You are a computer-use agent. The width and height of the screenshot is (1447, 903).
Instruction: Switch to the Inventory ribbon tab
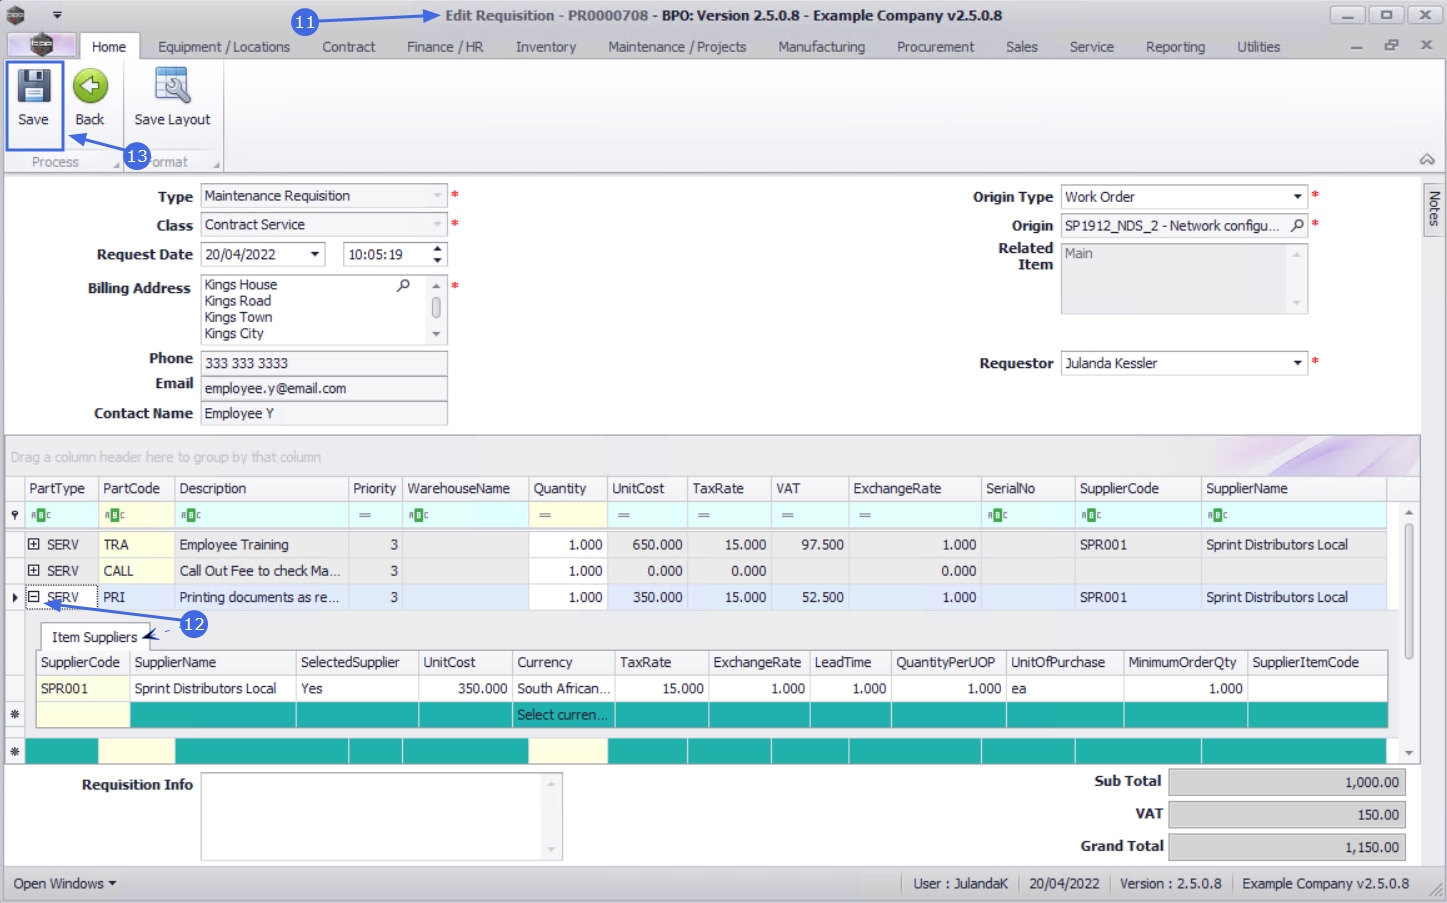click(x=545, y=47)
